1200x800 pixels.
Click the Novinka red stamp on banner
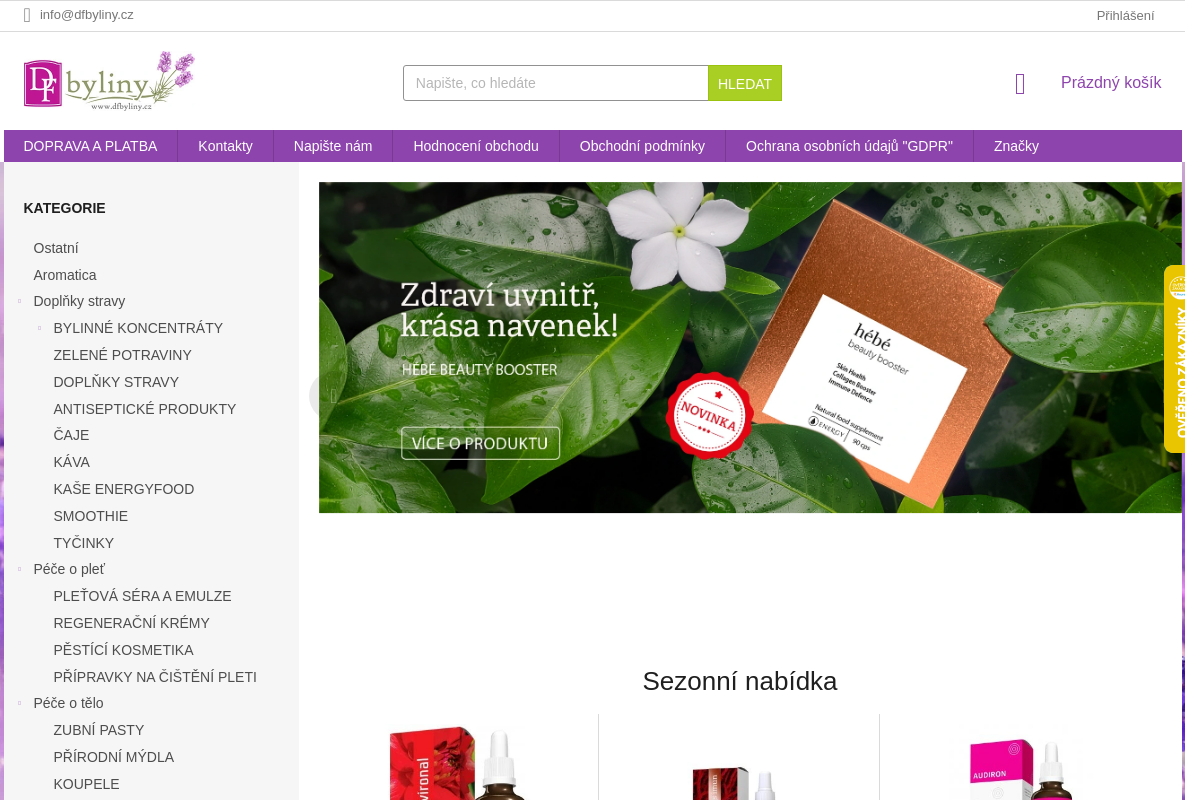click(710, 416)
